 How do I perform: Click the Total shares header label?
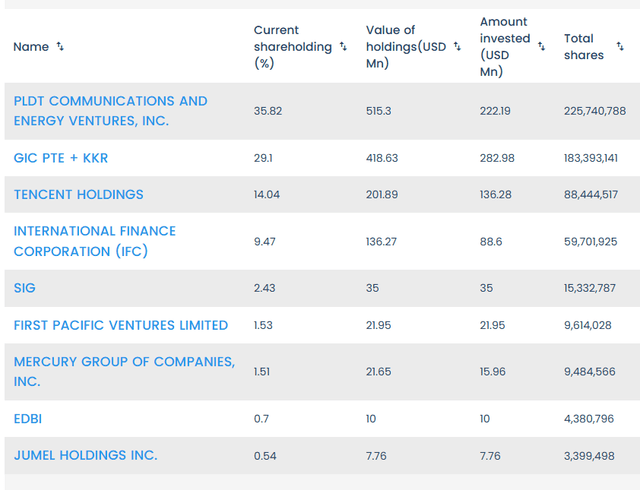[x=583, y=47]
